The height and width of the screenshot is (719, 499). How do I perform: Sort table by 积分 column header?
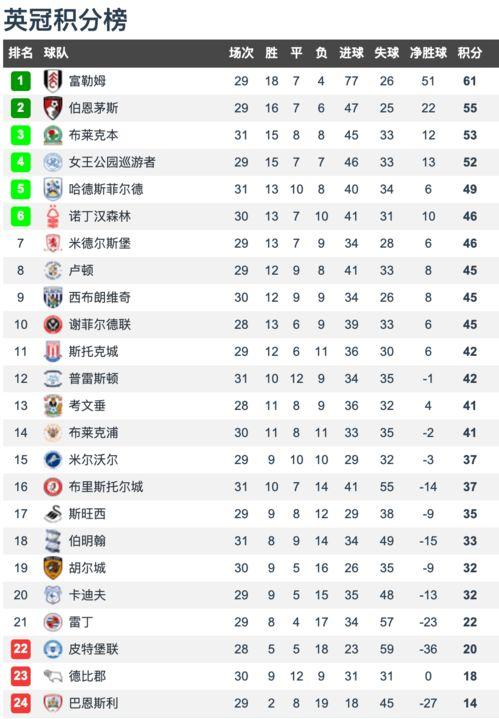[470, 53]
